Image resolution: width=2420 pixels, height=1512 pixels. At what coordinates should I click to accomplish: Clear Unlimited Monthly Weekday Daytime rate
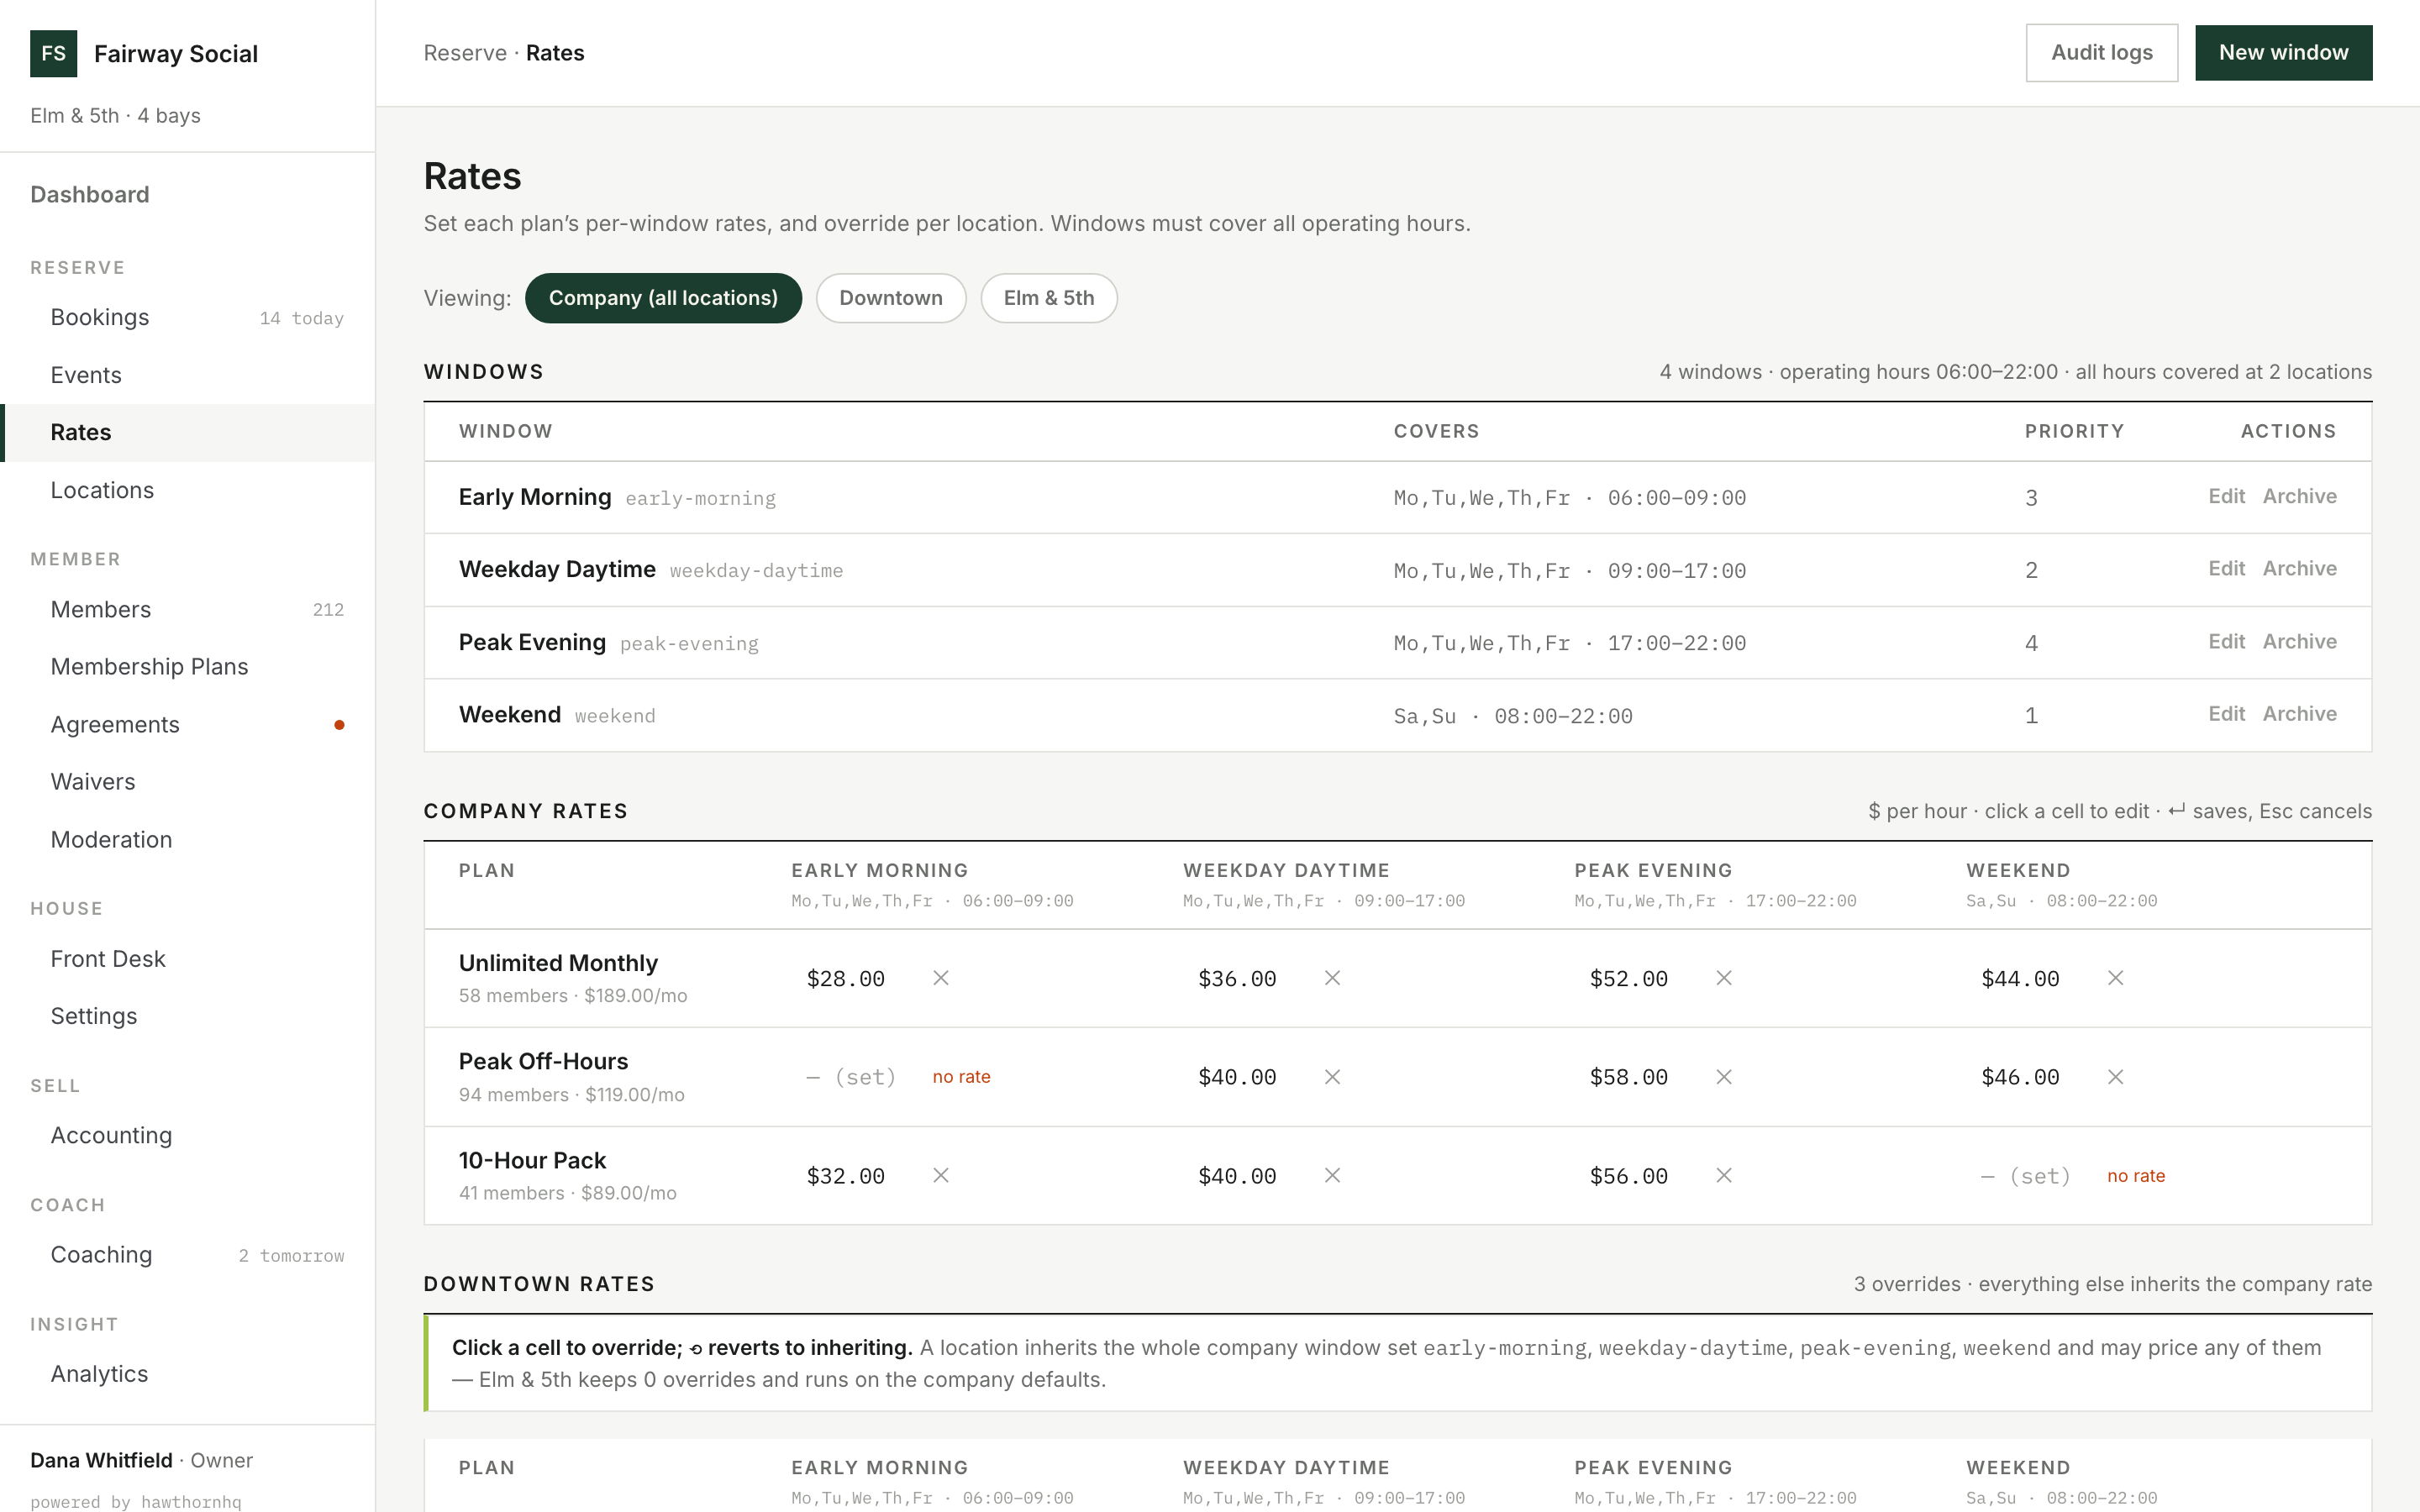(x=1332, y=978)
